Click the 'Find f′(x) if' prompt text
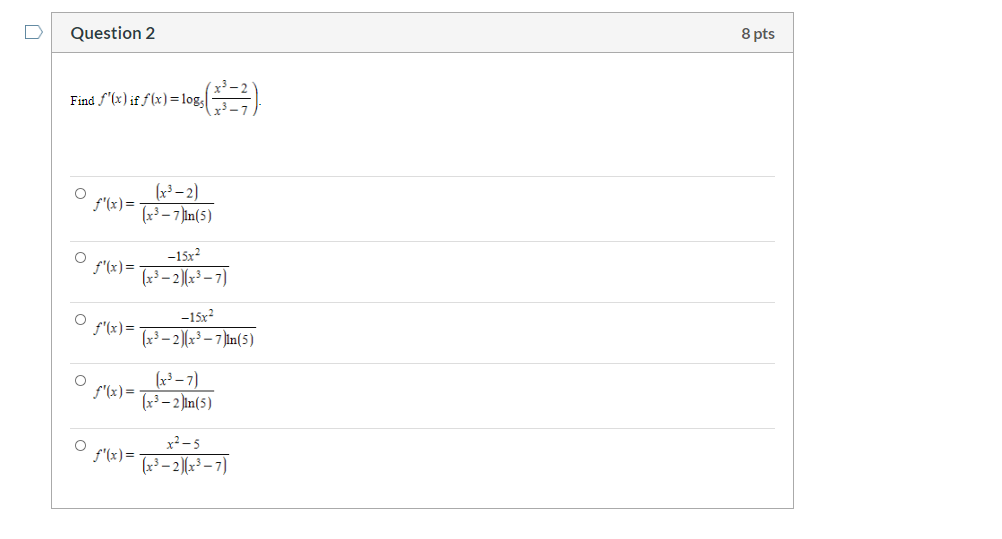This screenshot has width=1002, height=539. [105, 100]
